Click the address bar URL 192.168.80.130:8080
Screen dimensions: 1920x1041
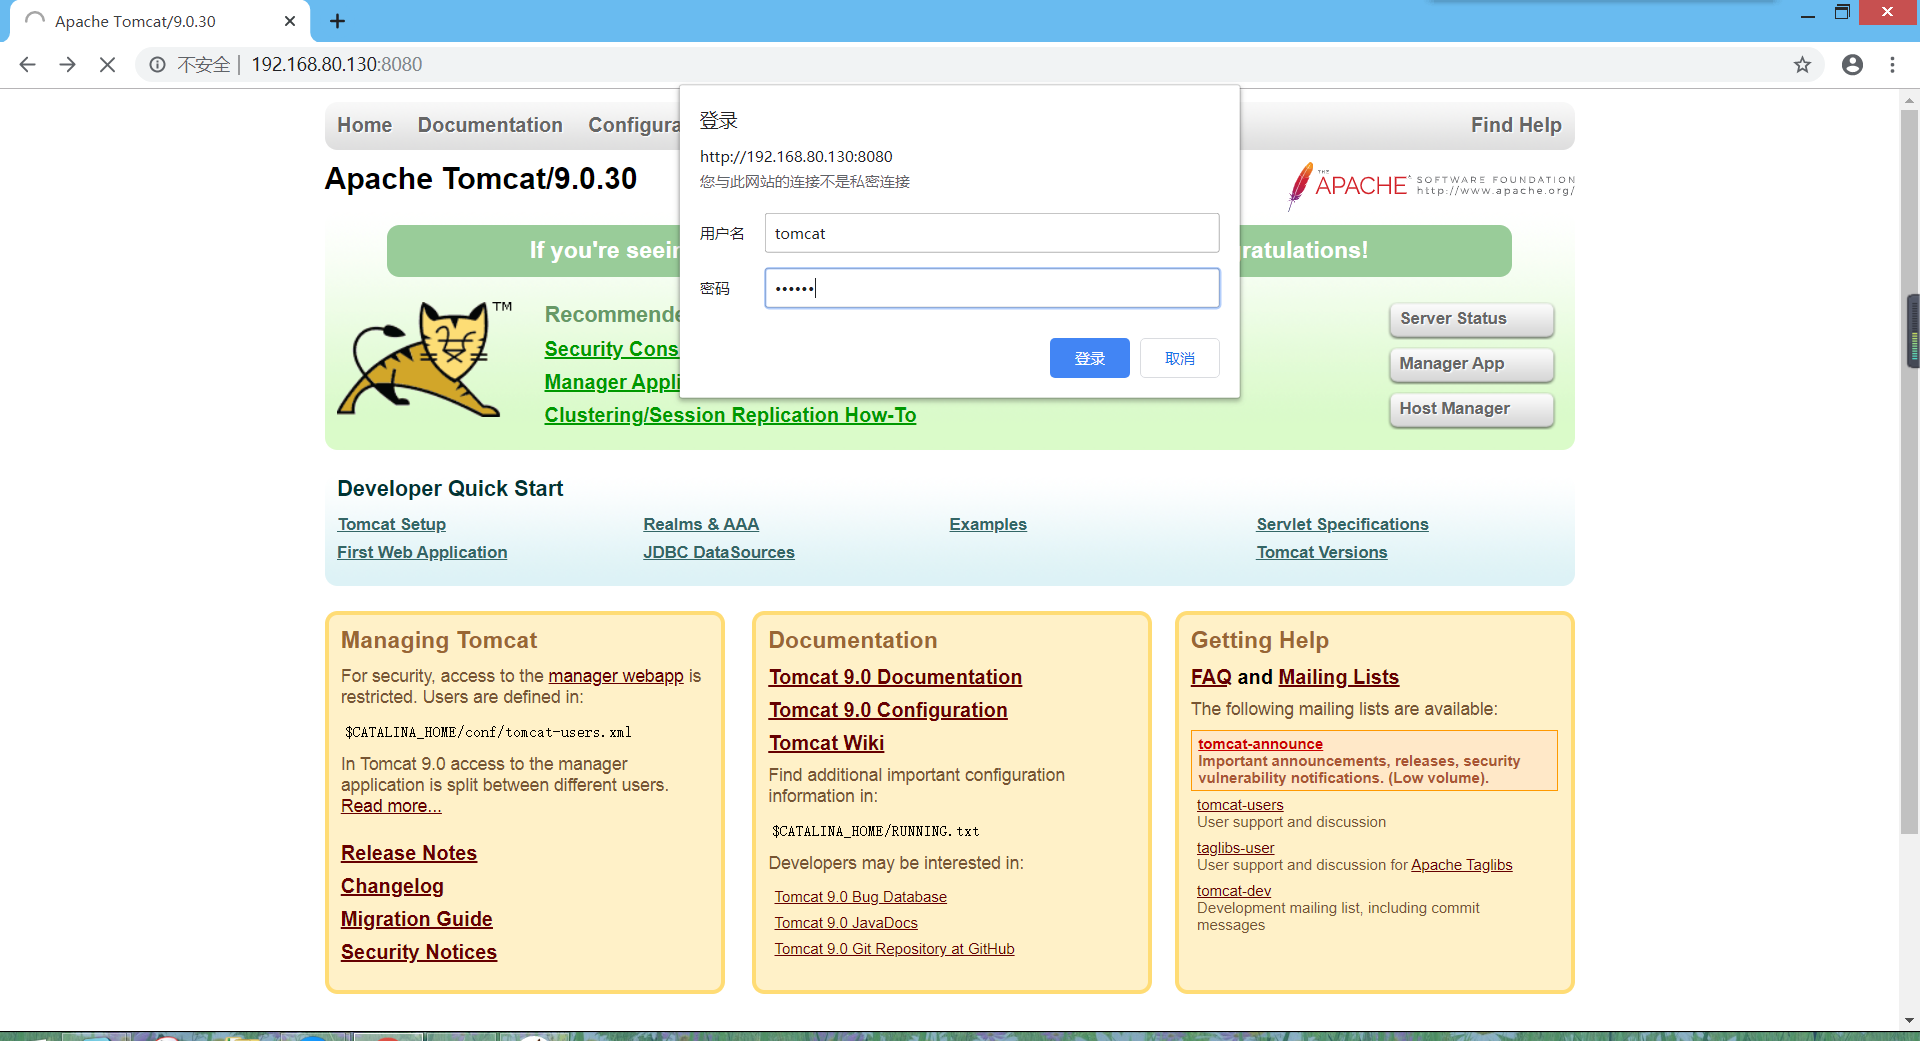click(336, 65)
